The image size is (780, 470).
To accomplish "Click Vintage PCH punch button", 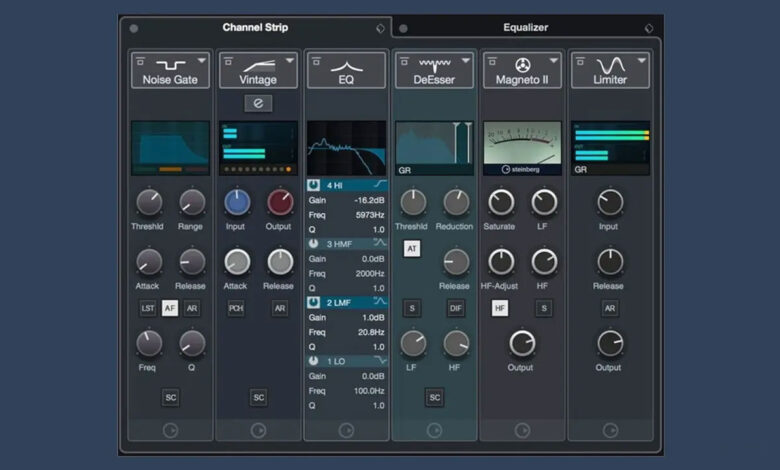I will 236,308.
